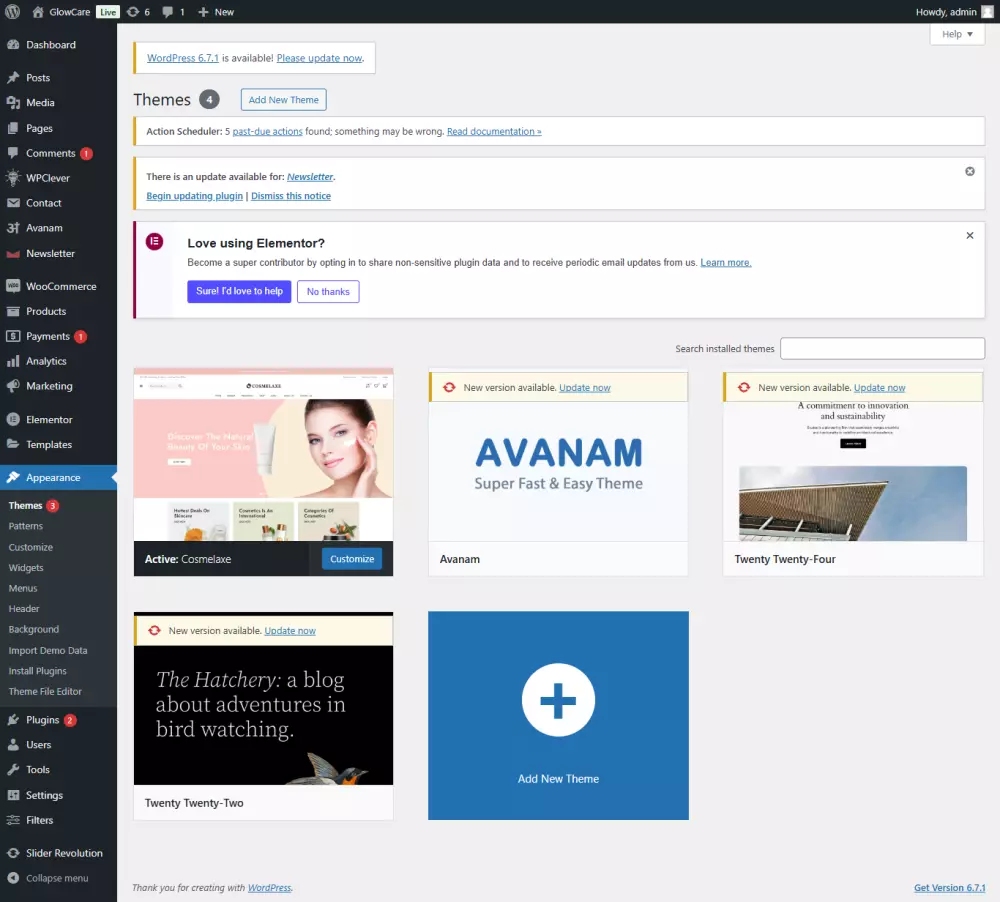Image resolution: width=1000 pixels, height=902 pixels.
Task: Expand the Help dropdown tab
Action: click(x=957, y=34)
